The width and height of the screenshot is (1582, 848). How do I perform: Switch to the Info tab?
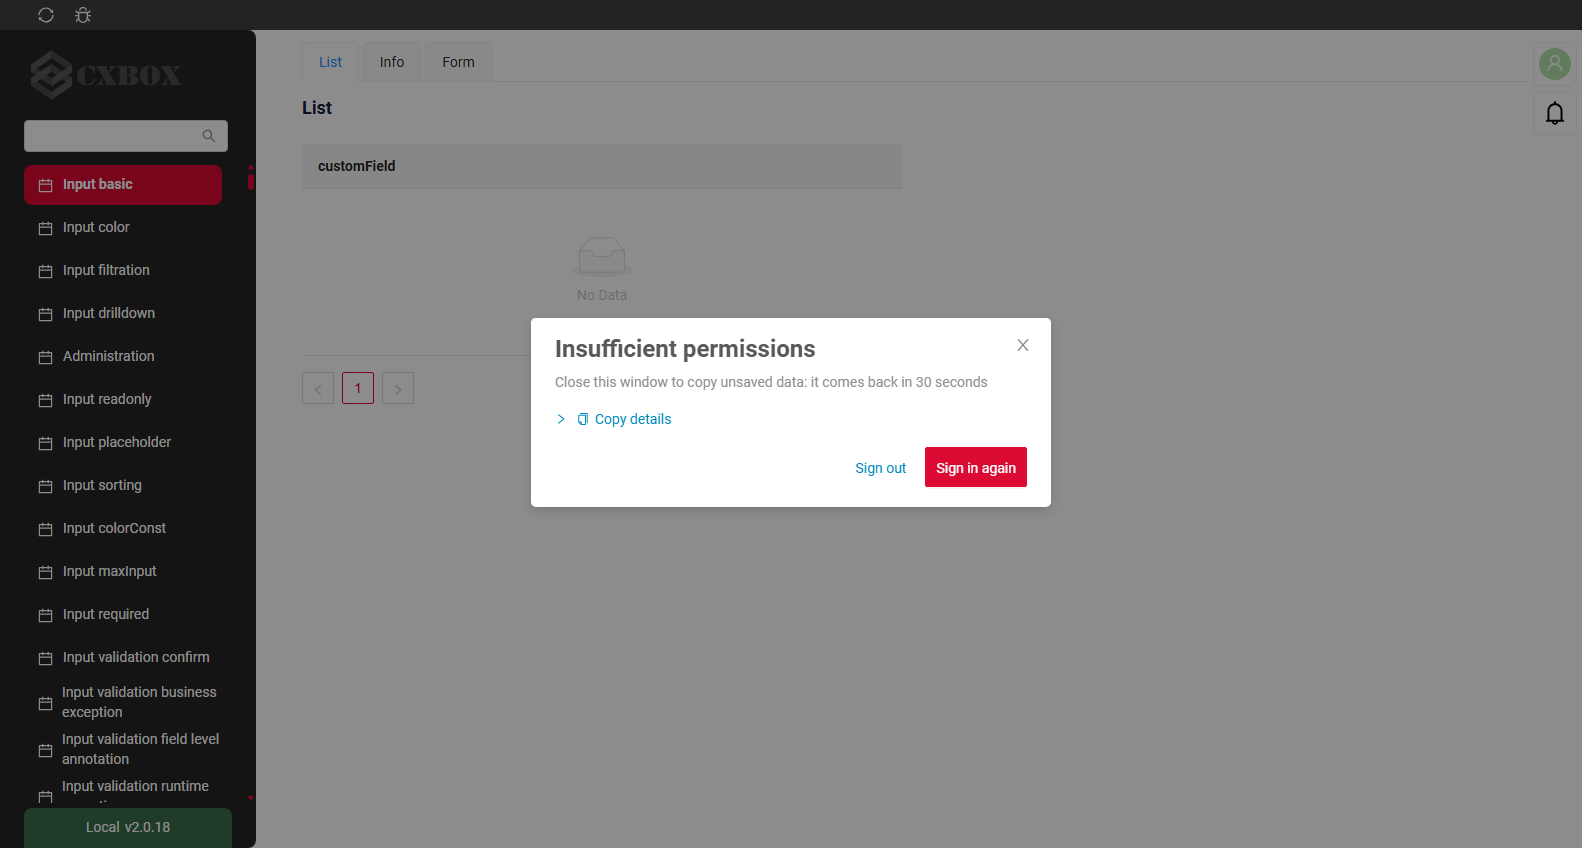[392, 62]
